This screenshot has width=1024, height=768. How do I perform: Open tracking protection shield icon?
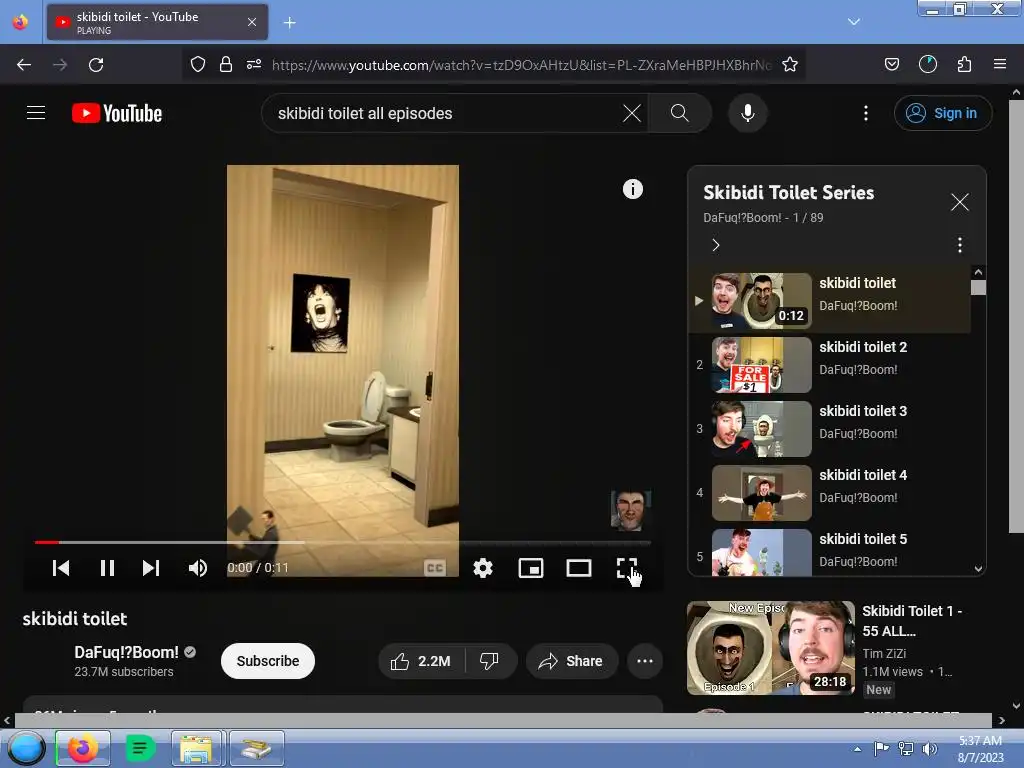tap(198, 64)
